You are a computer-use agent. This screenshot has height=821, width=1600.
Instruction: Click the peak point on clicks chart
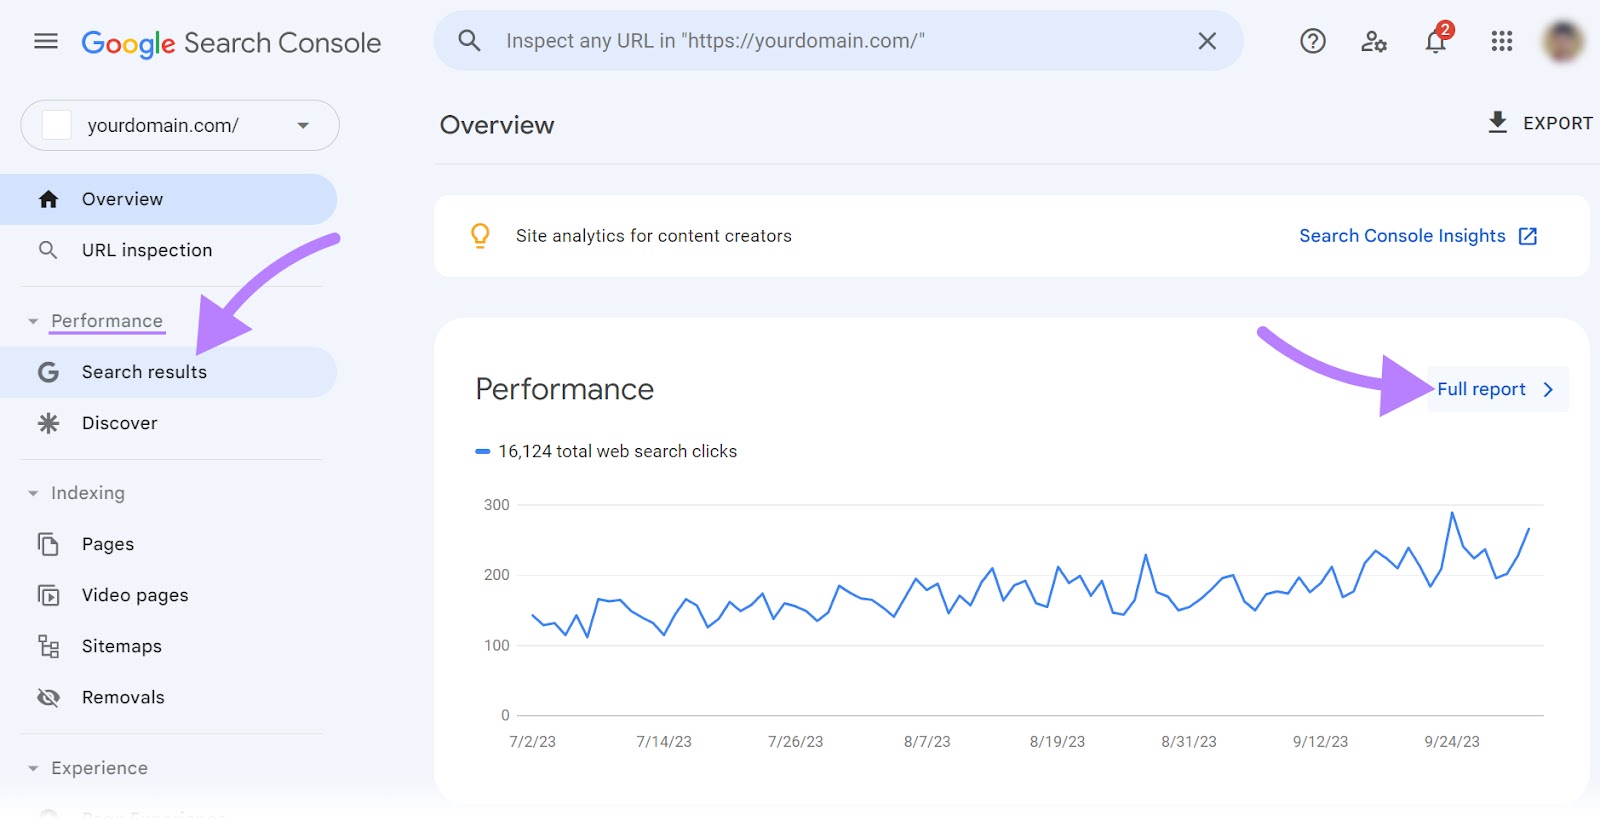click(x=1452, y=513)
